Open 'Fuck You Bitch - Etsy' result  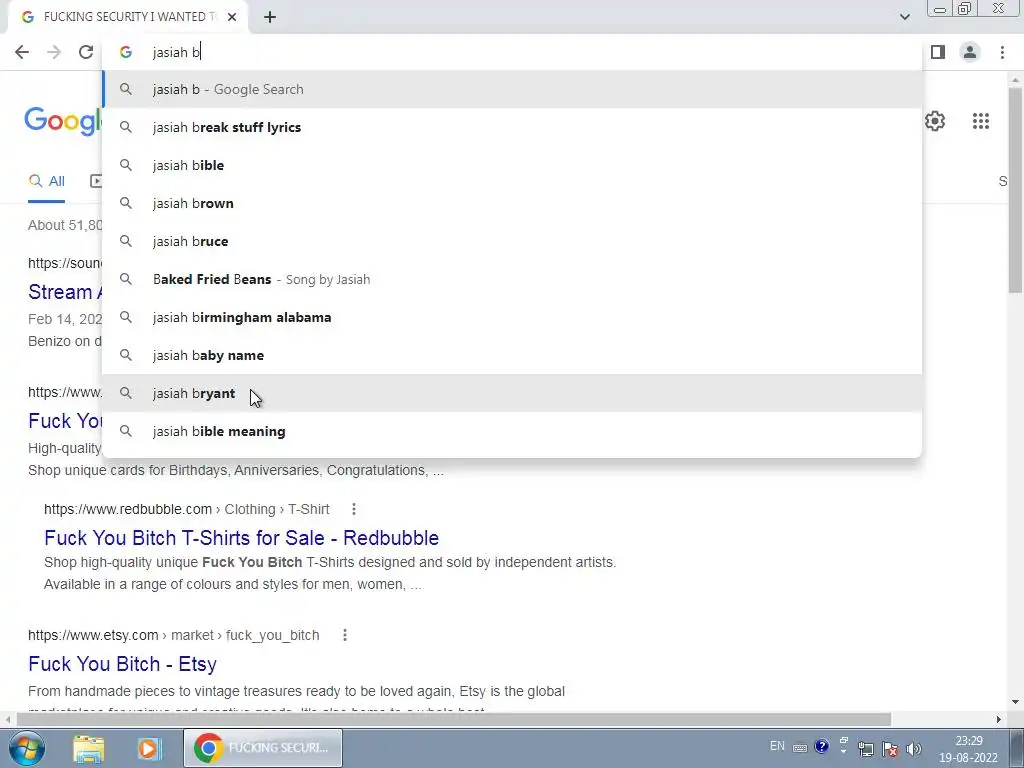click(122, 664)
